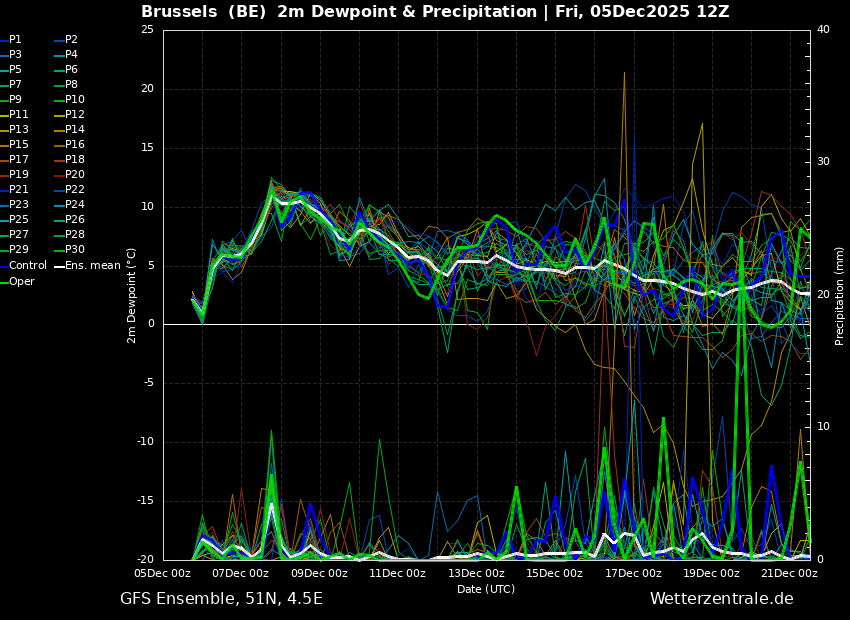Click the 2m Dewpoint (°C) axis title
The image size is (850, 620).
pyautogui.click(x=132, y=295)
